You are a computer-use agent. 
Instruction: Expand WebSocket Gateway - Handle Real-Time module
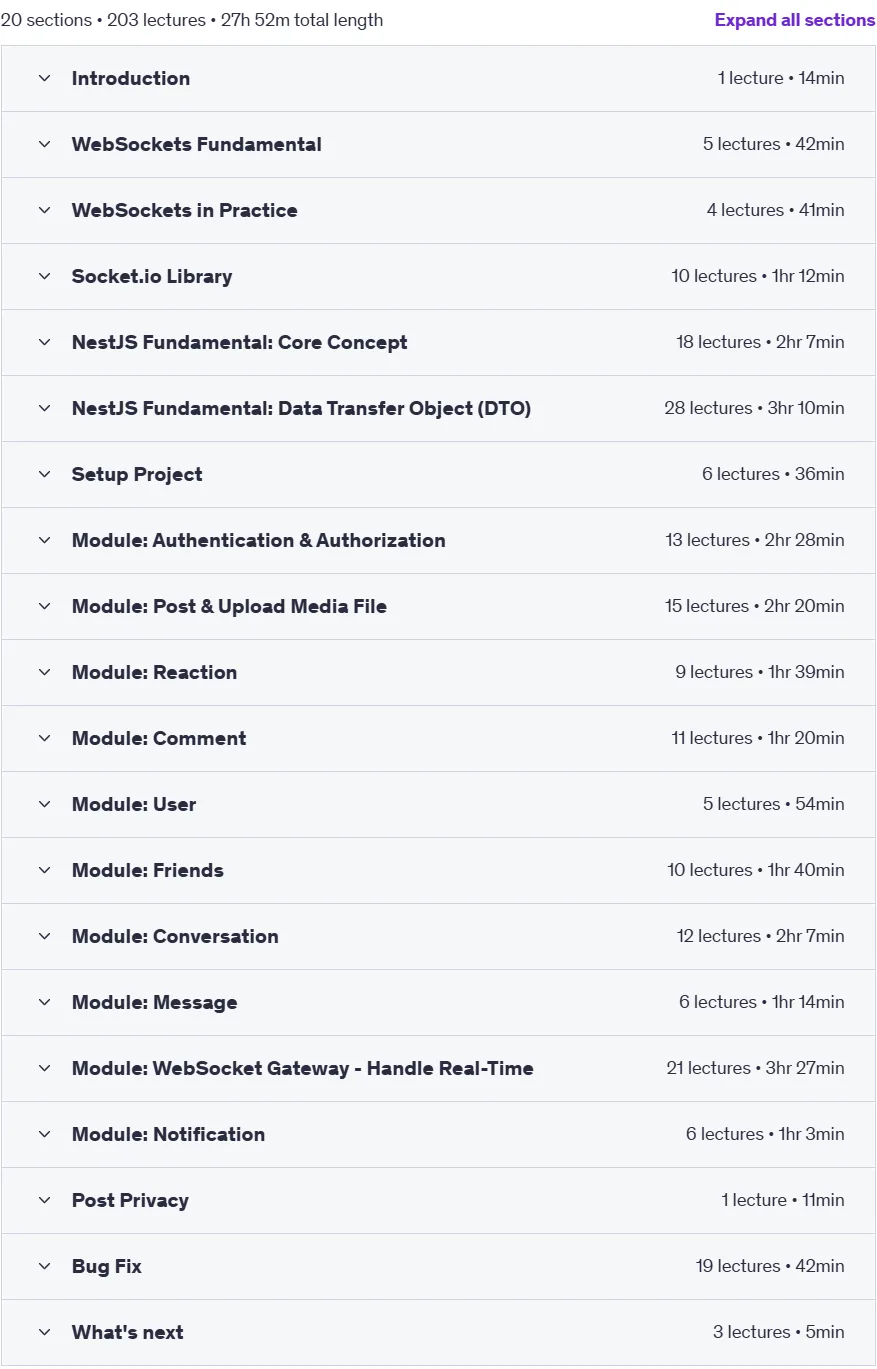438,1068
